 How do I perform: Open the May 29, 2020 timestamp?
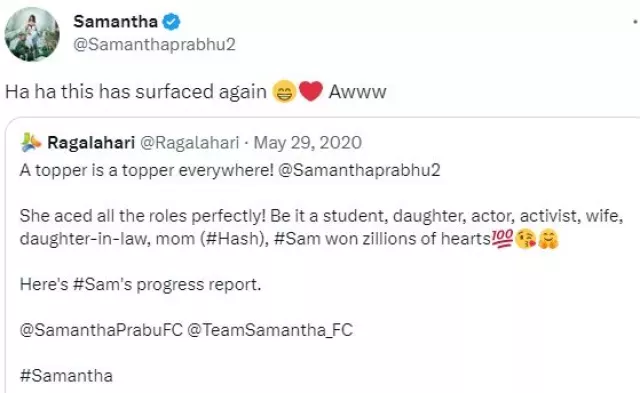point(308,143)
